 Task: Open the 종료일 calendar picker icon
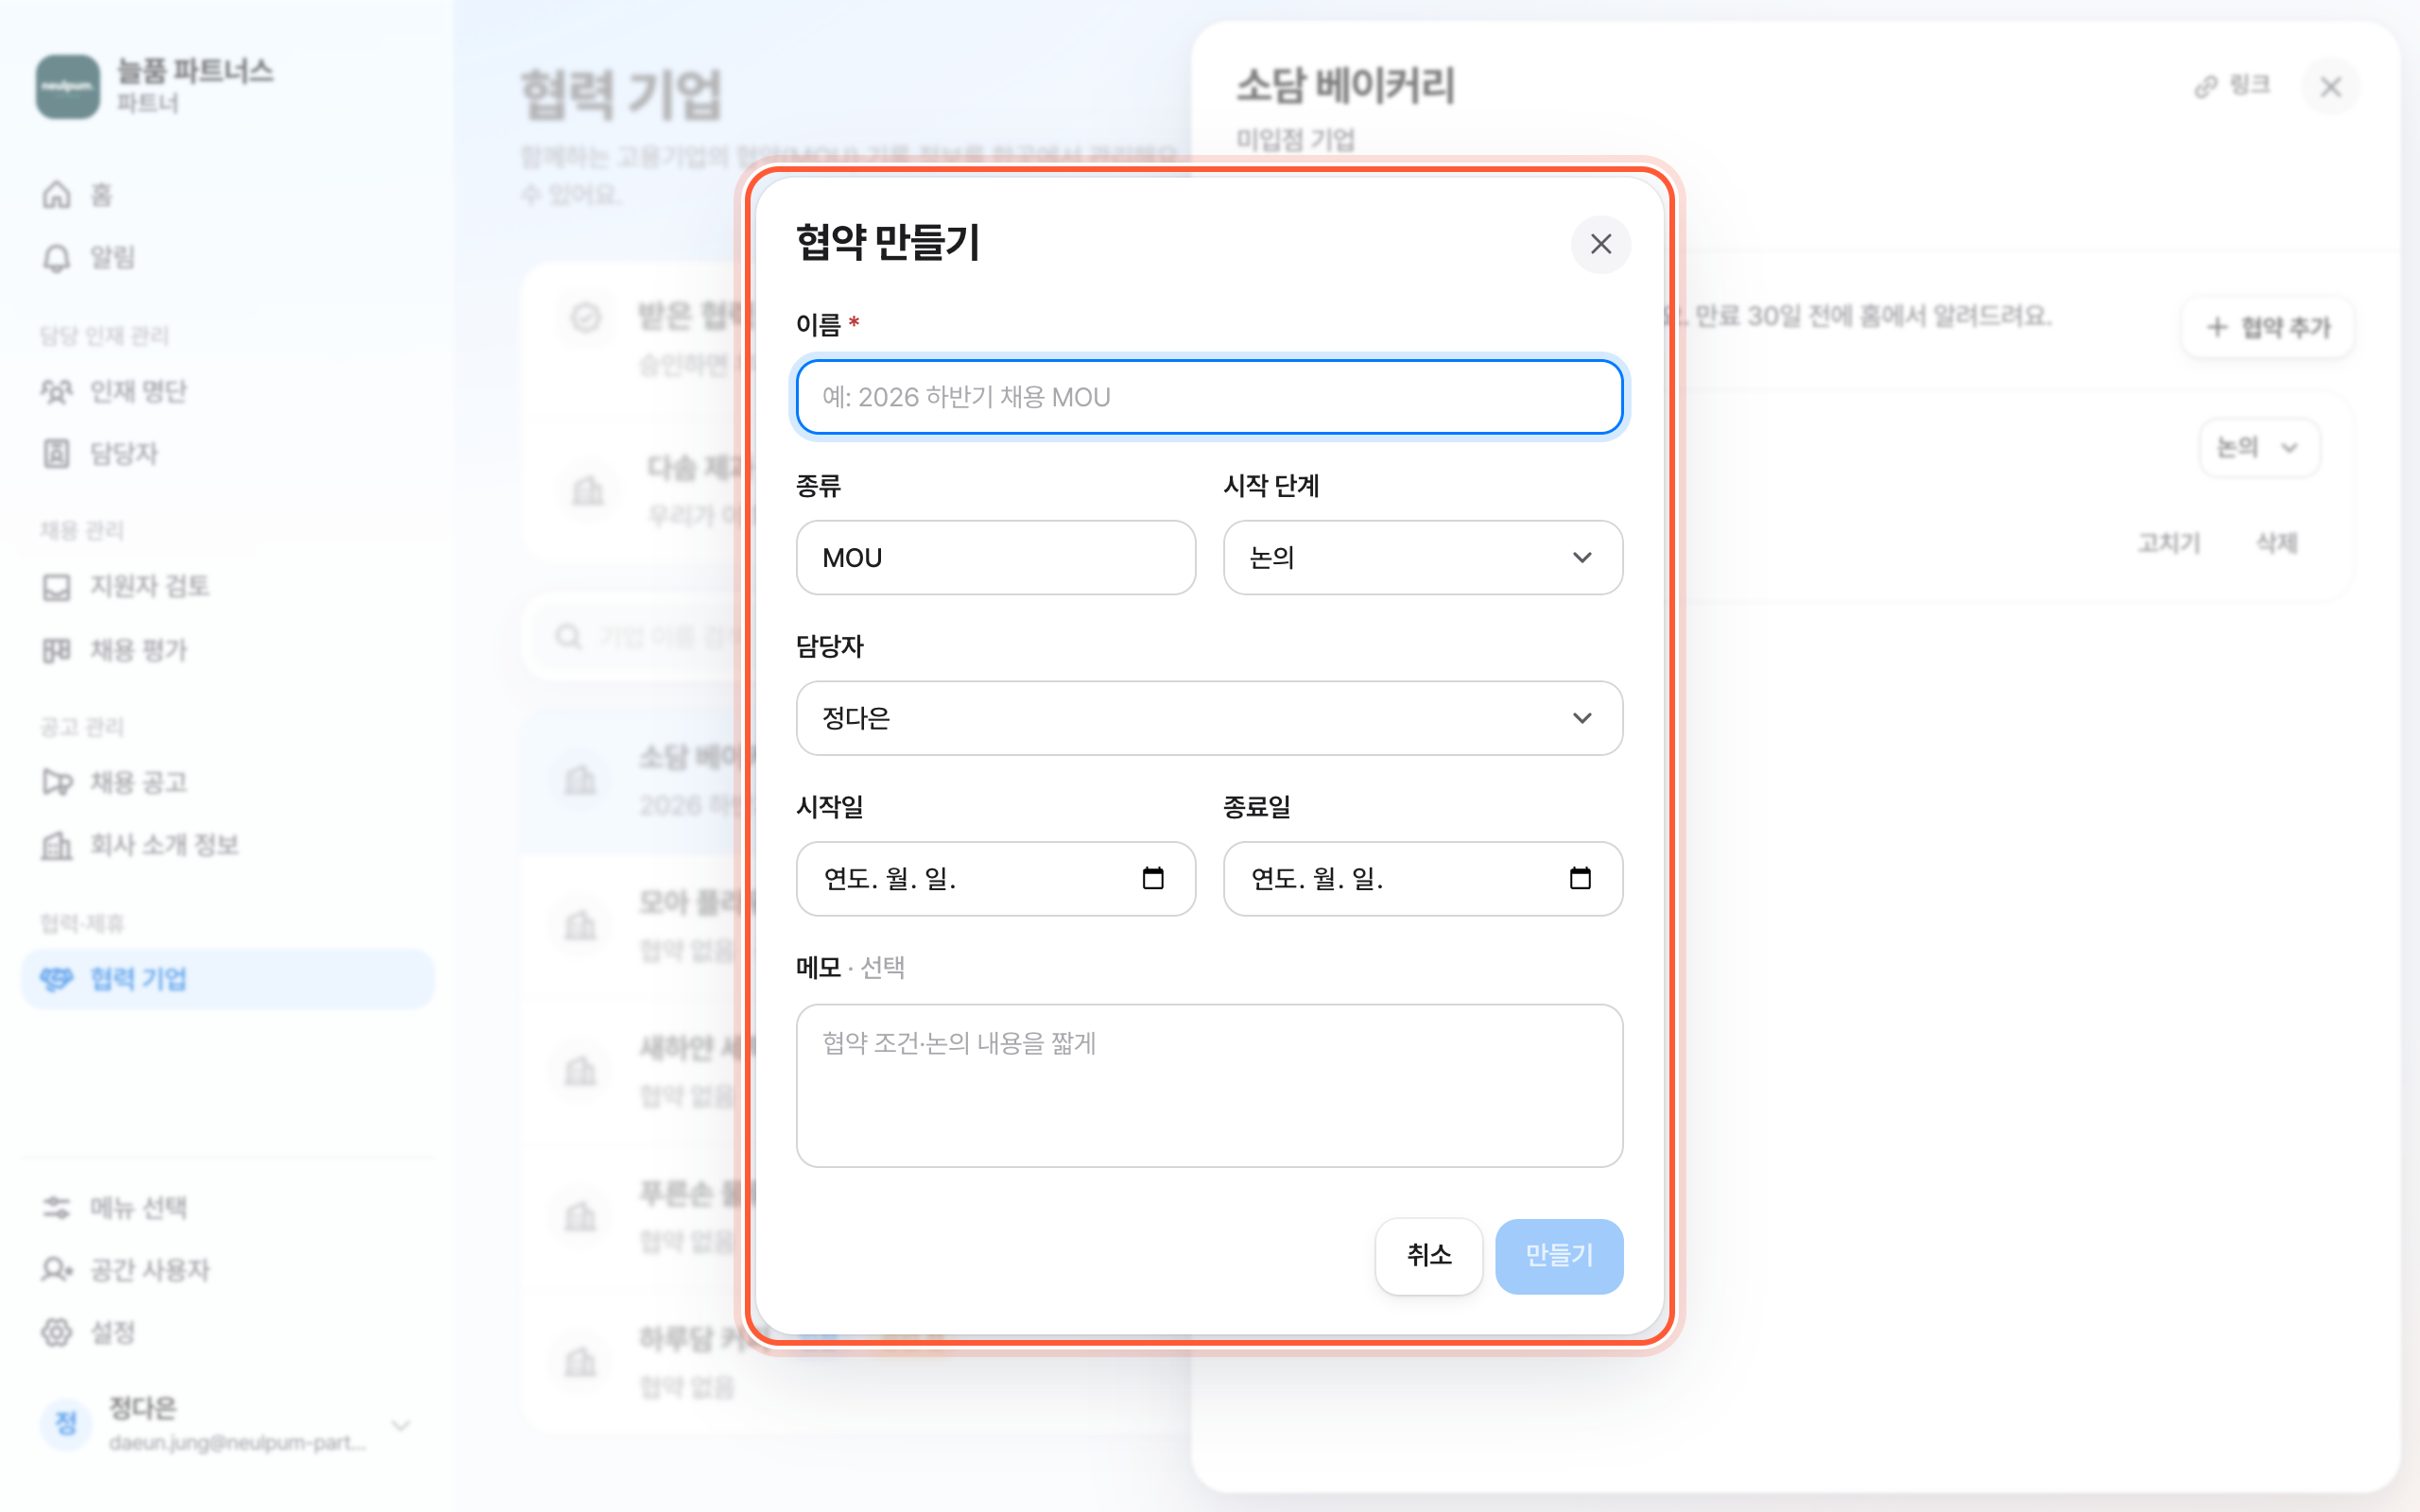[1580, 878]
